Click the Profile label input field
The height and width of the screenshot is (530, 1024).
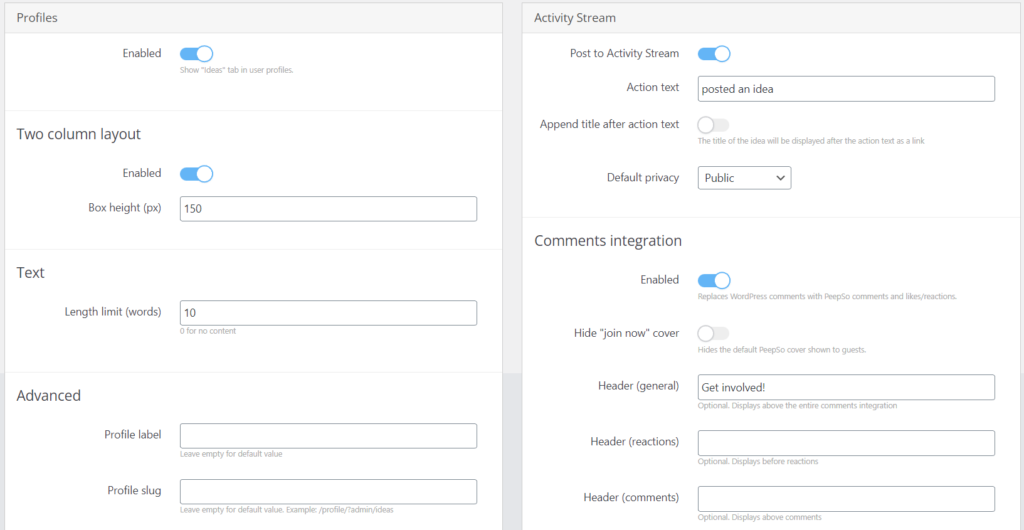coord(328,436)
